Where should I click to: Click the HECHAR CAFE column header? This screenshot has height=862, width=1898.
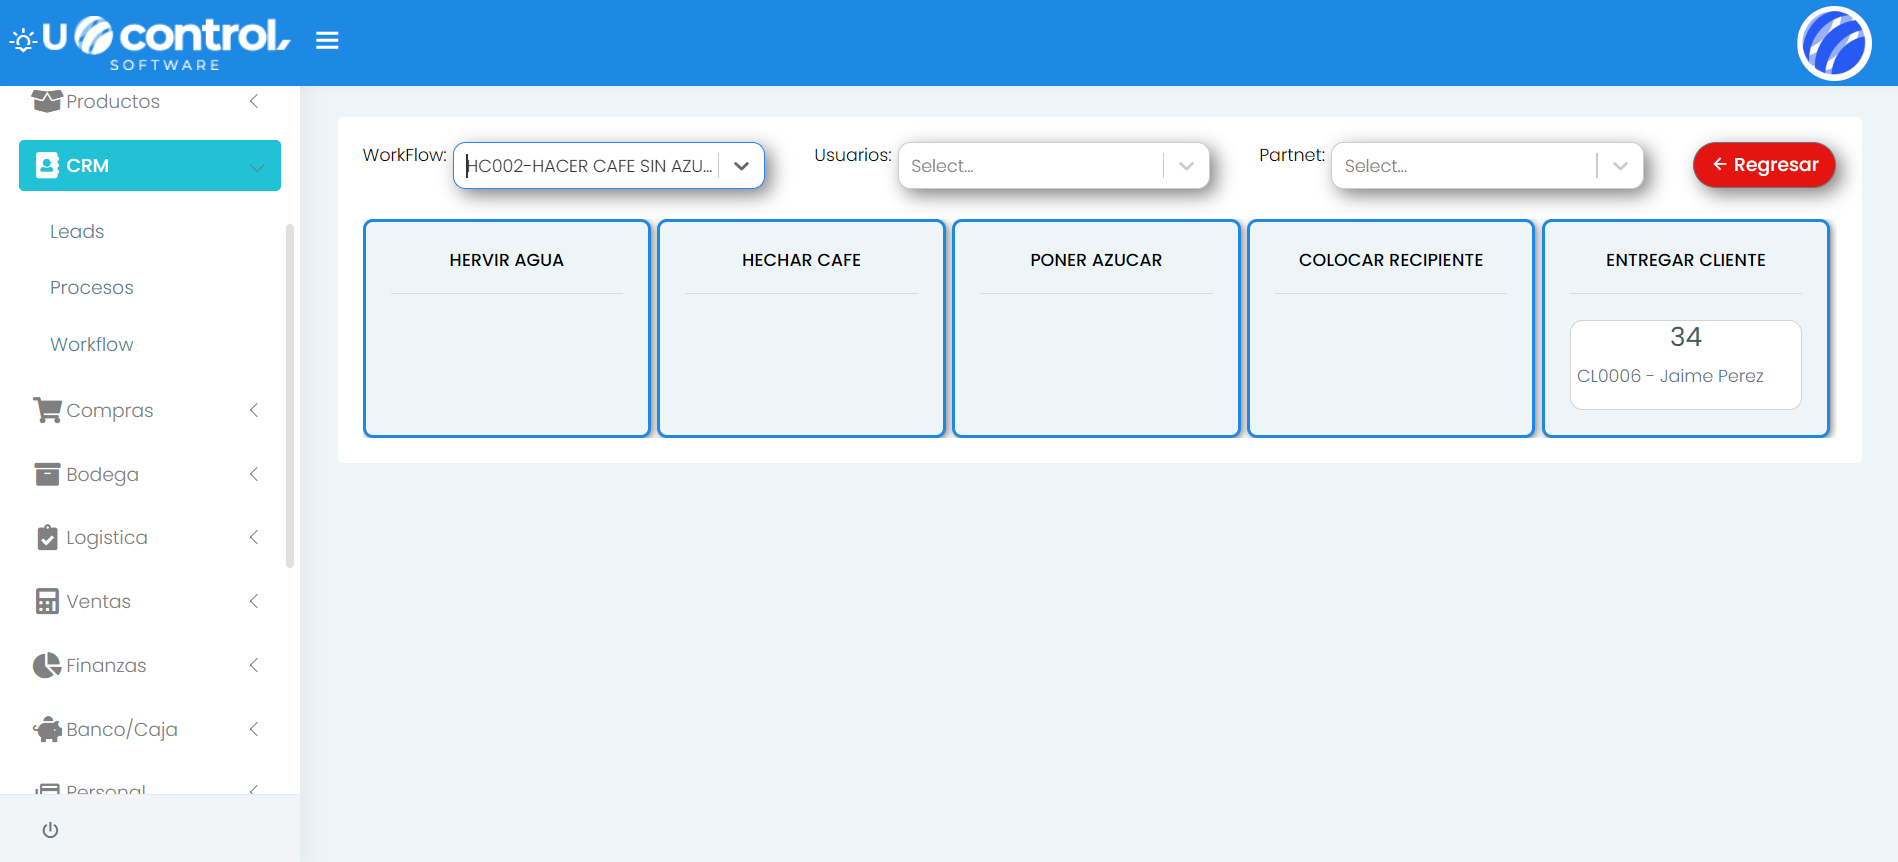[801, 260]
